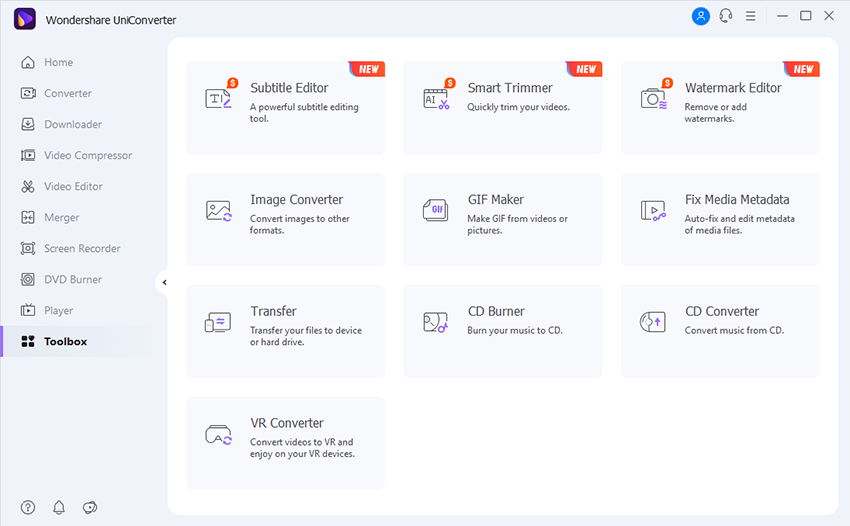
Task: Open the Watermark Editor camera icon
Action: [653, 98]
